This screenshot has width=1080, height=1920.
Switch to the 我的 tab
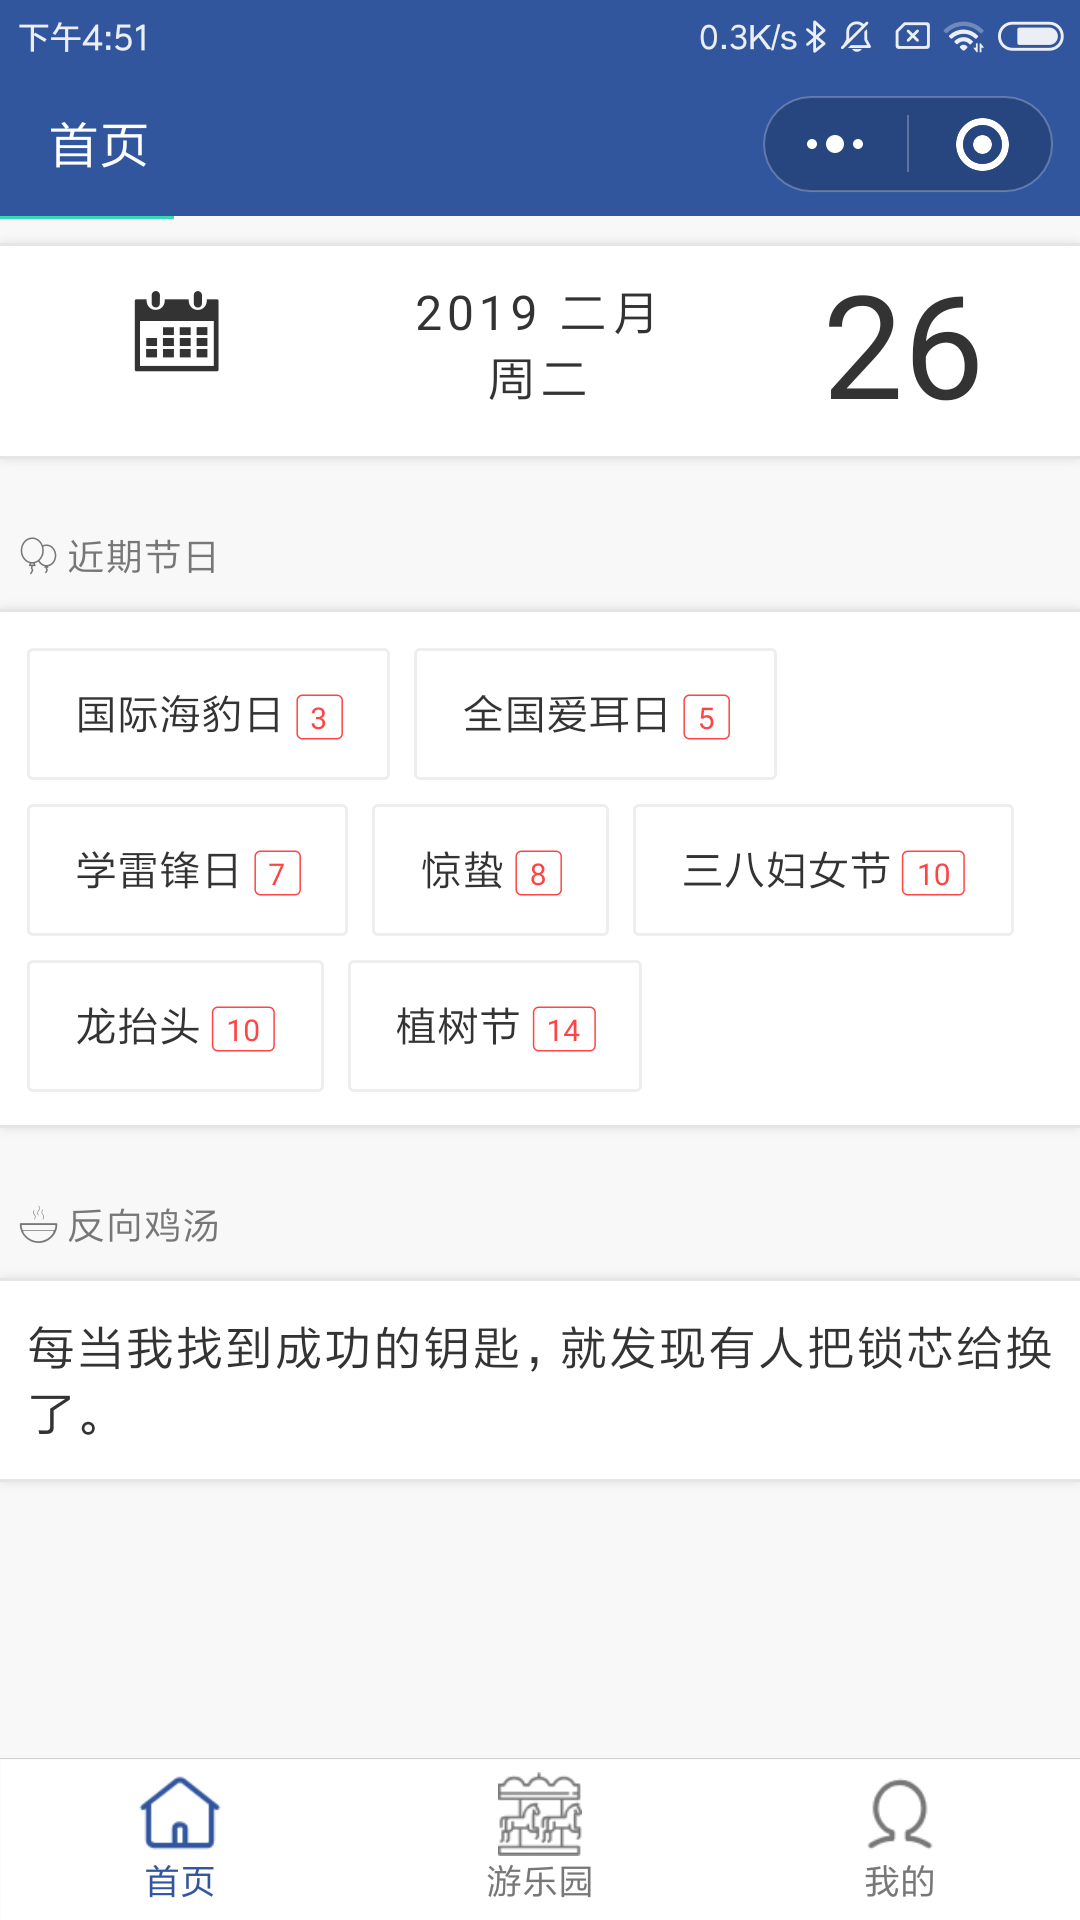pyautogui.click(x=900, y=1838)
